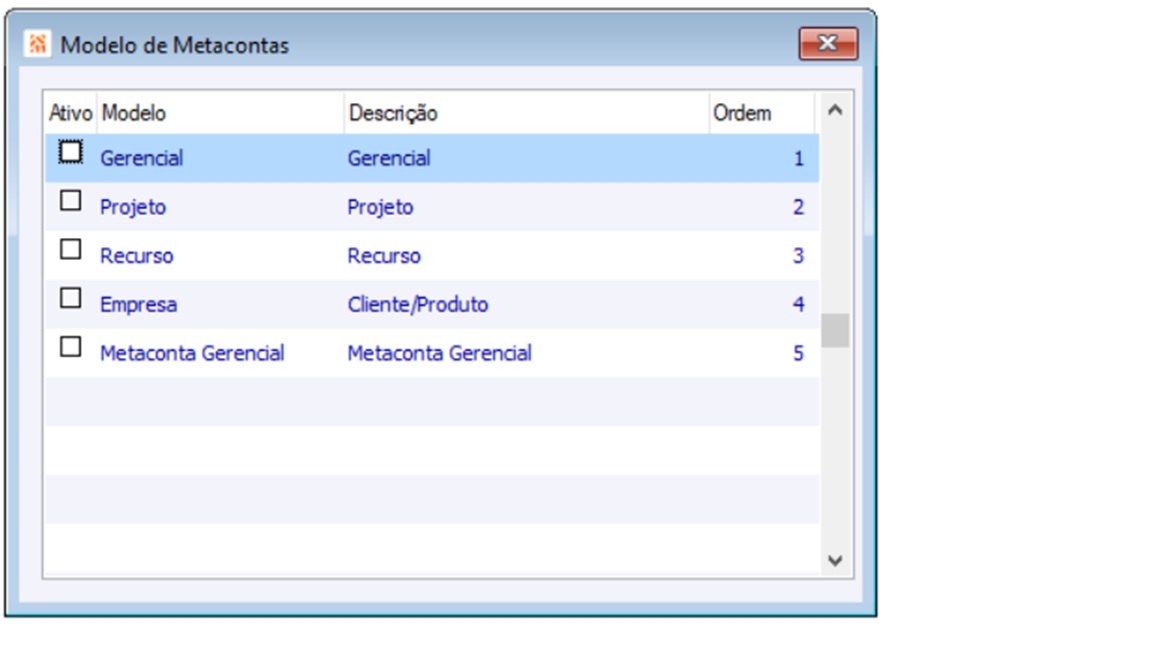The image size is (1152, 648).
Task: Check the Ativo box for Recurso
Action: tap(71, 249)
